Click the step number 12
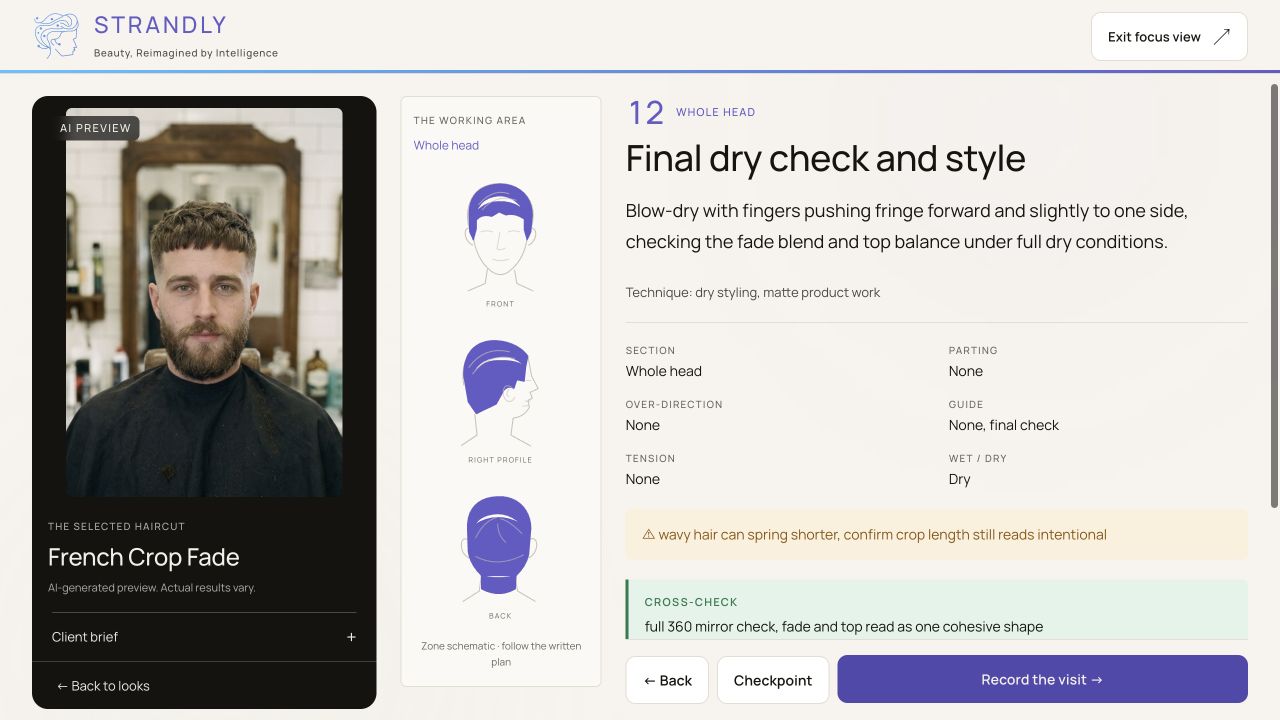The image size is (1280, 720). point(646,113)
